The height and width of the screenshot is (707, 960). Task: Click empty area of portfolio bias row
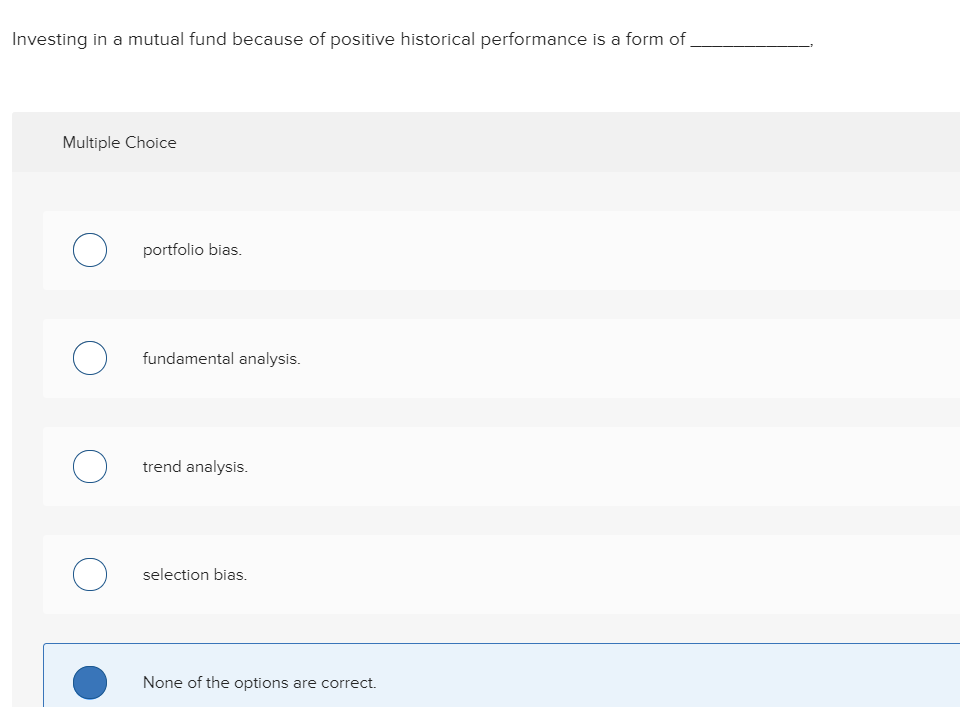point(600,250)
